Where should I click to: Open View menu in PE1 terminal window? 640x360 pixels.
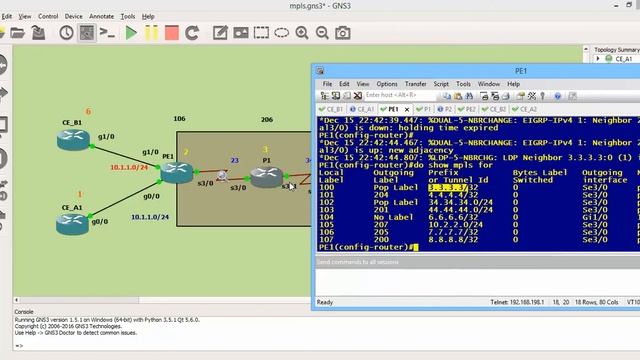coord(362,84)
